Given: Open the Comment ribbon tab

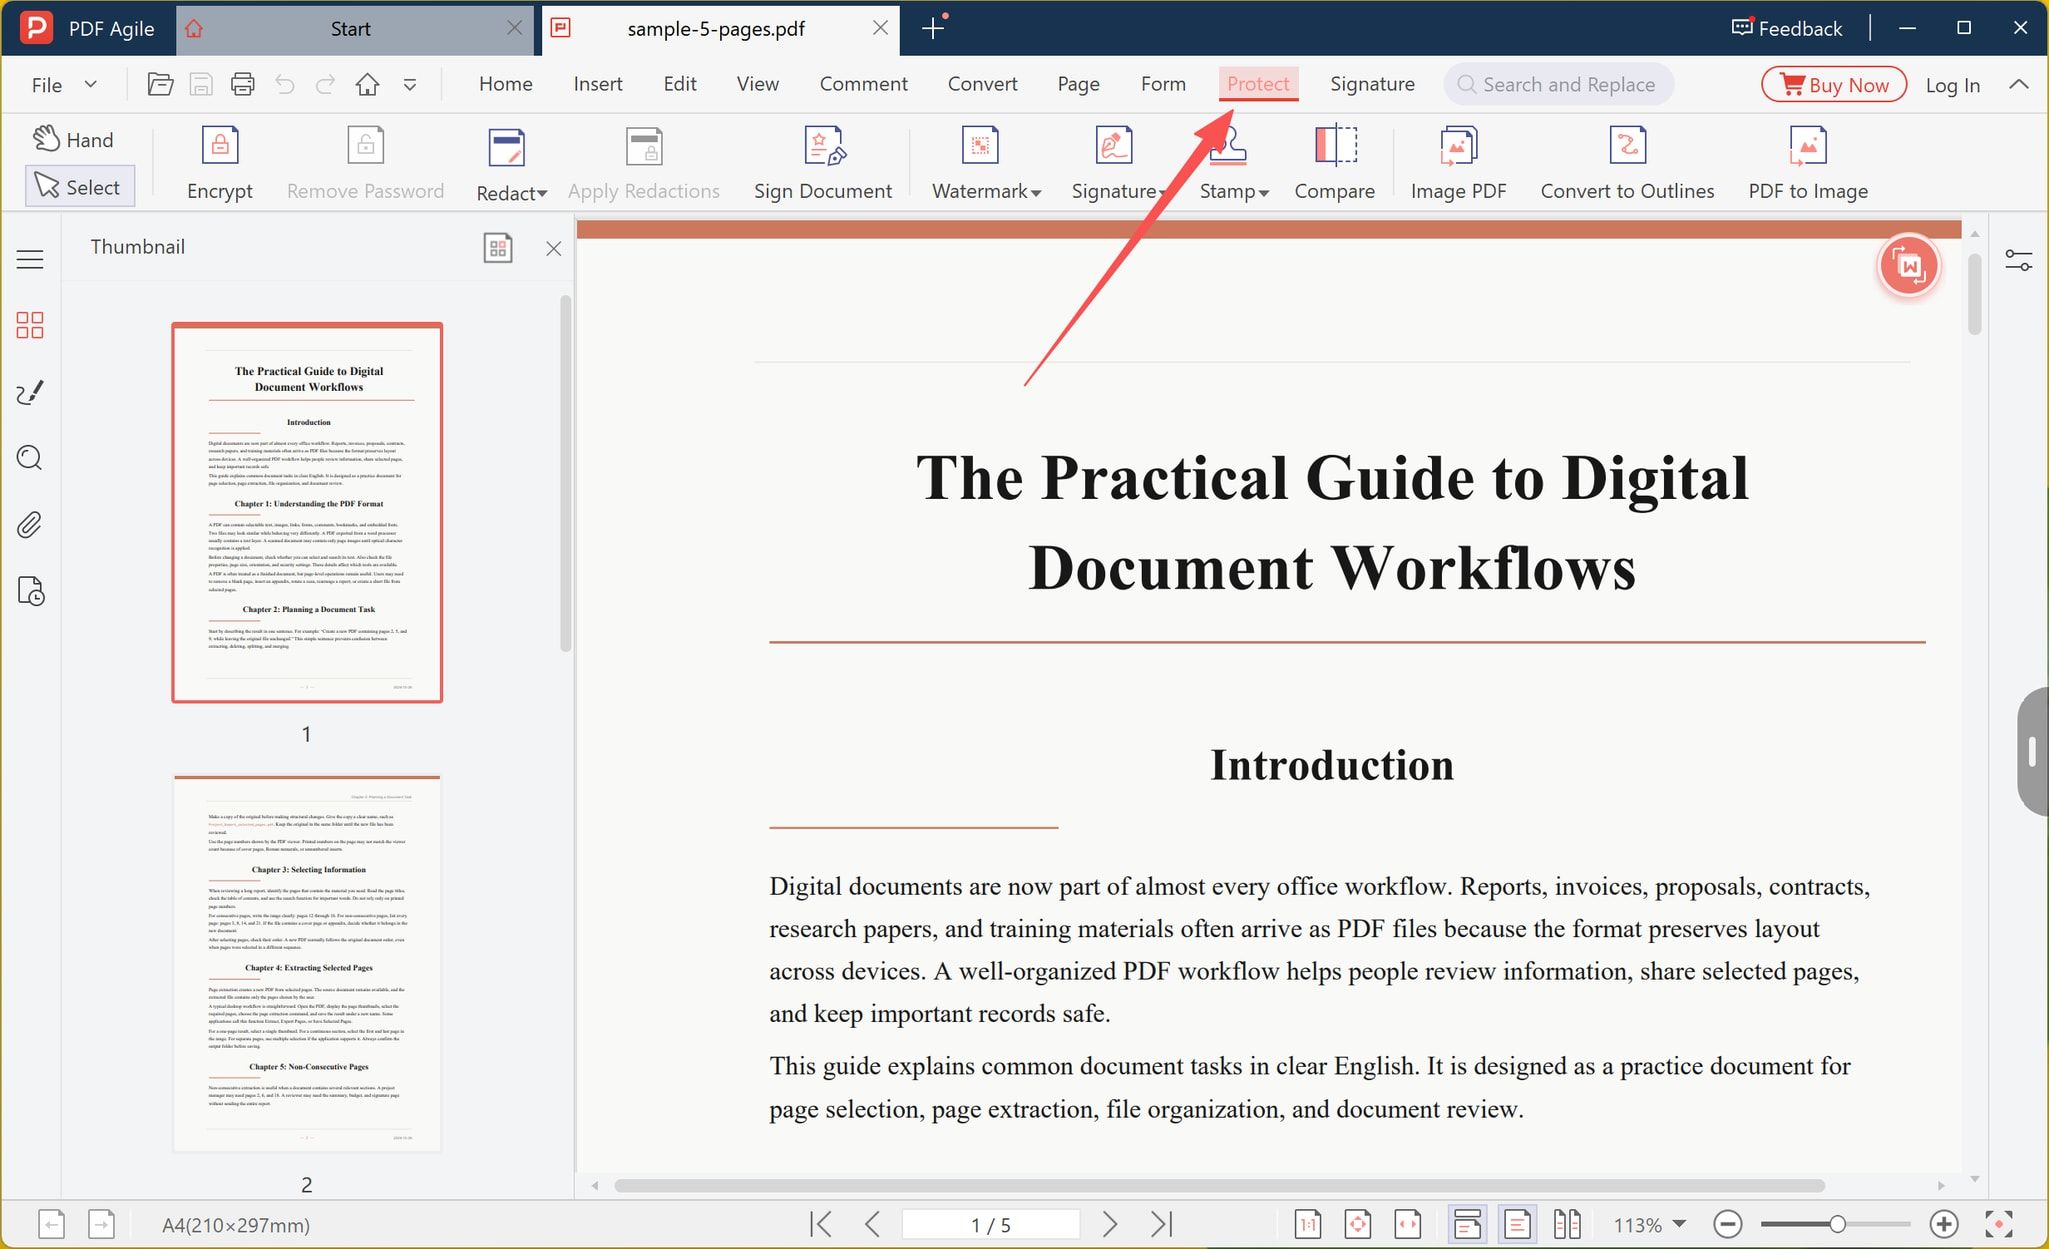Looking at the screenshot, I should (863, 84).
